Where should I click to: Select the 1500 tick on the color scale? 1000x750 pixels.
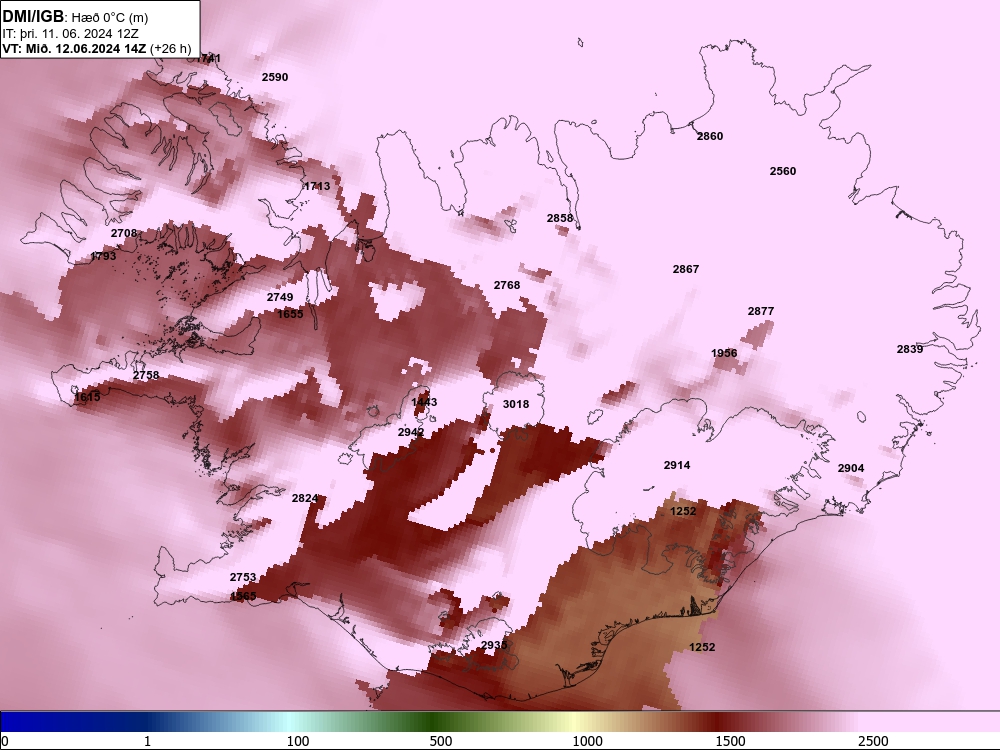tap(730, 741)
